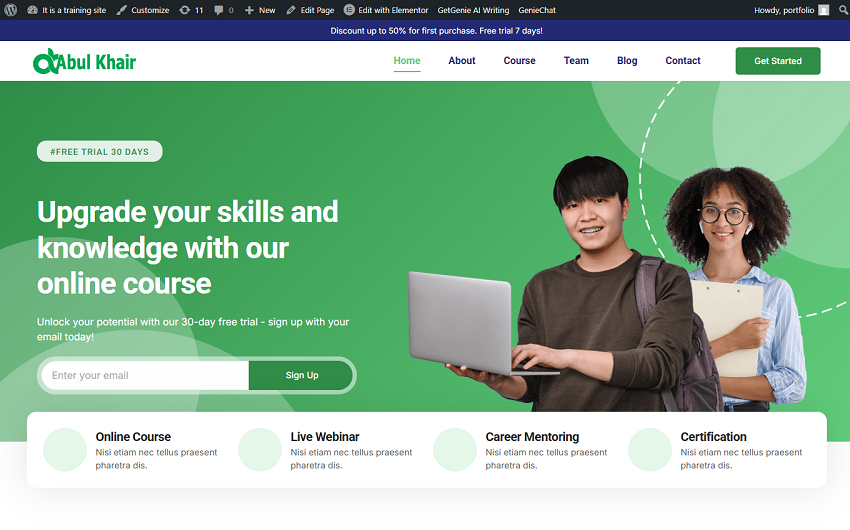Click the Certification circle icon
Screen dimensions: 850x530
click(x=649, y=449)
